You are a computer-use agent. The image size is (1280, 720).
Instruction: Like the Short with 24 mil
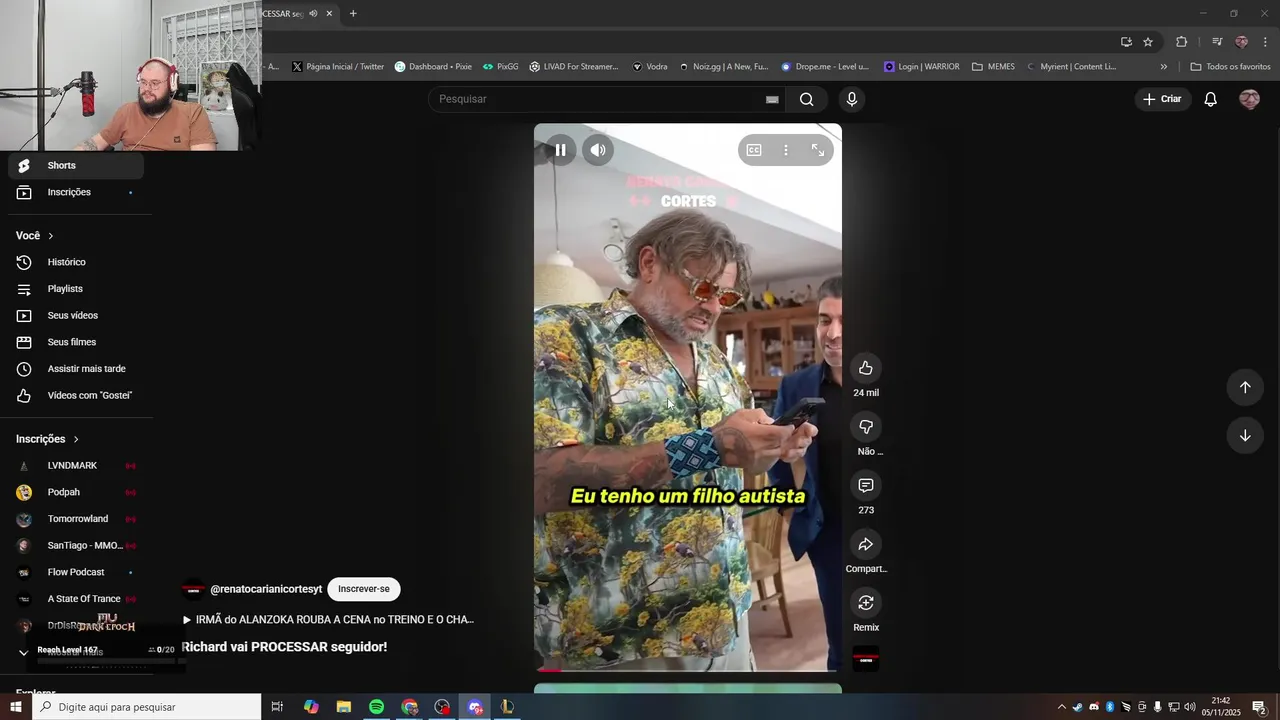(866, 368)
